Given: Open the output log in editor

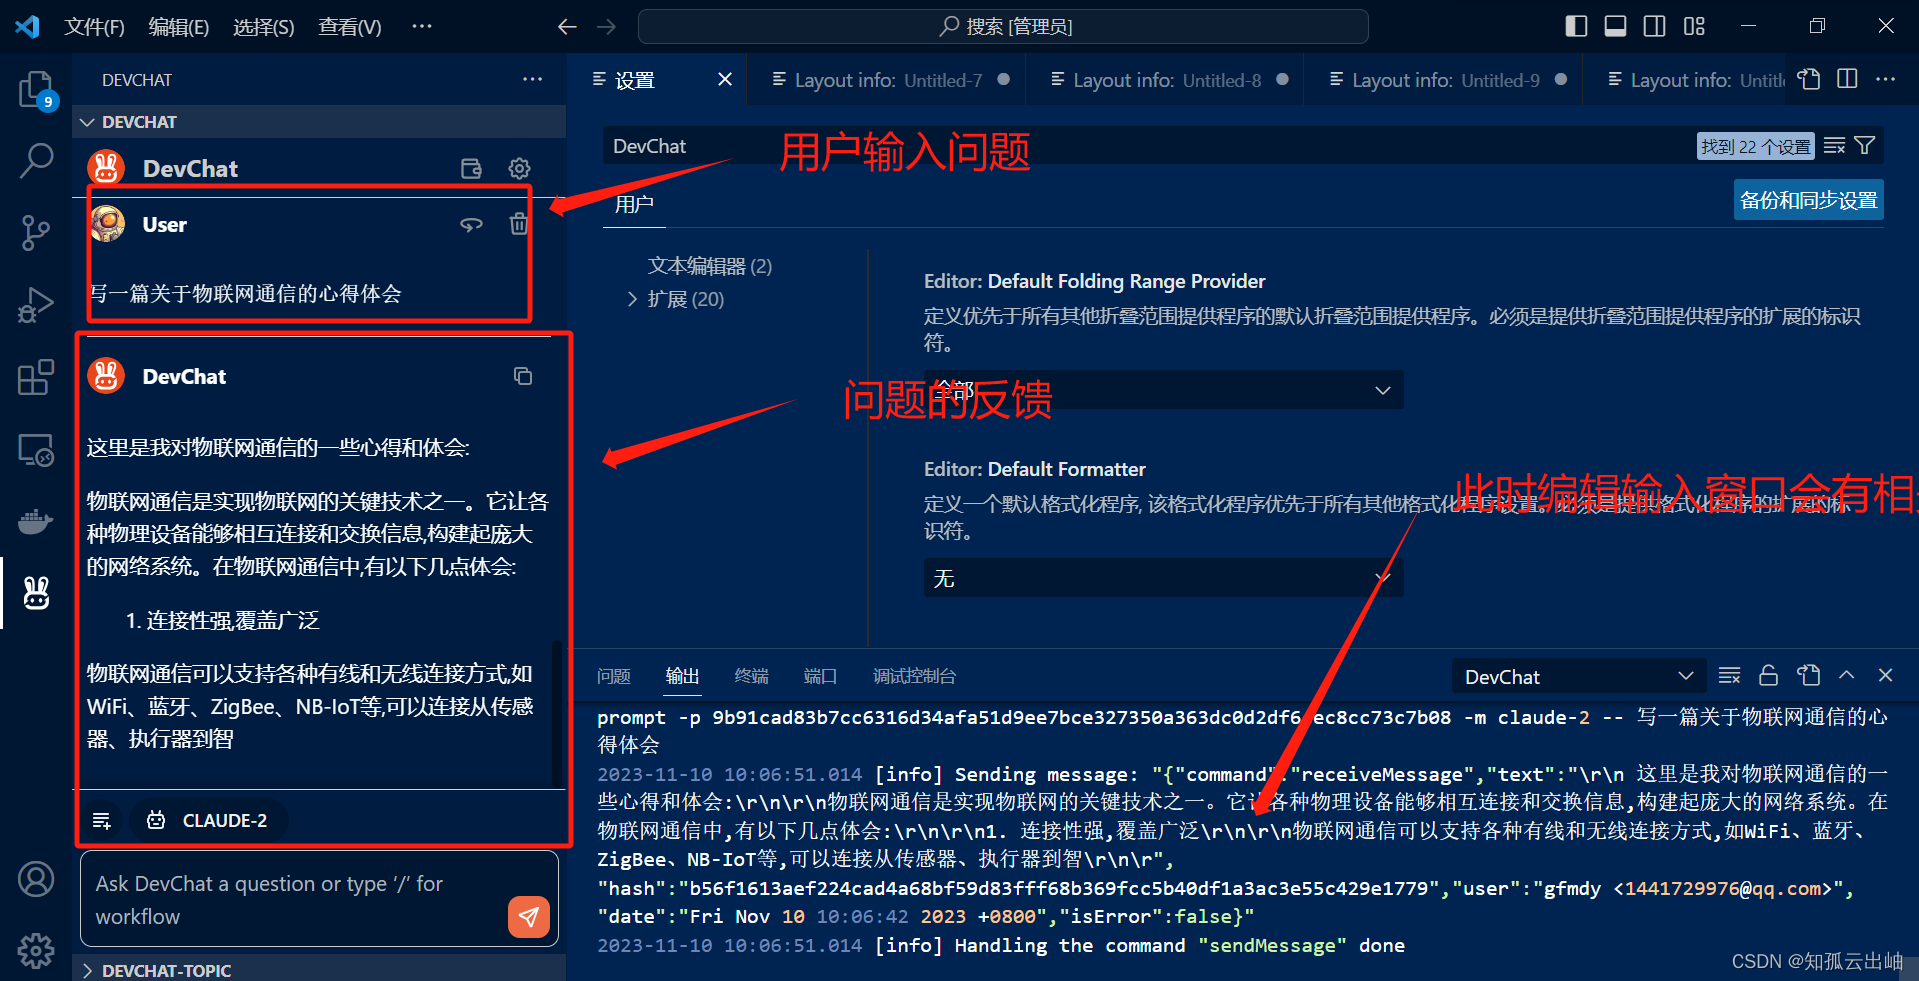Looking at the screenshot, I should 1808,676.
